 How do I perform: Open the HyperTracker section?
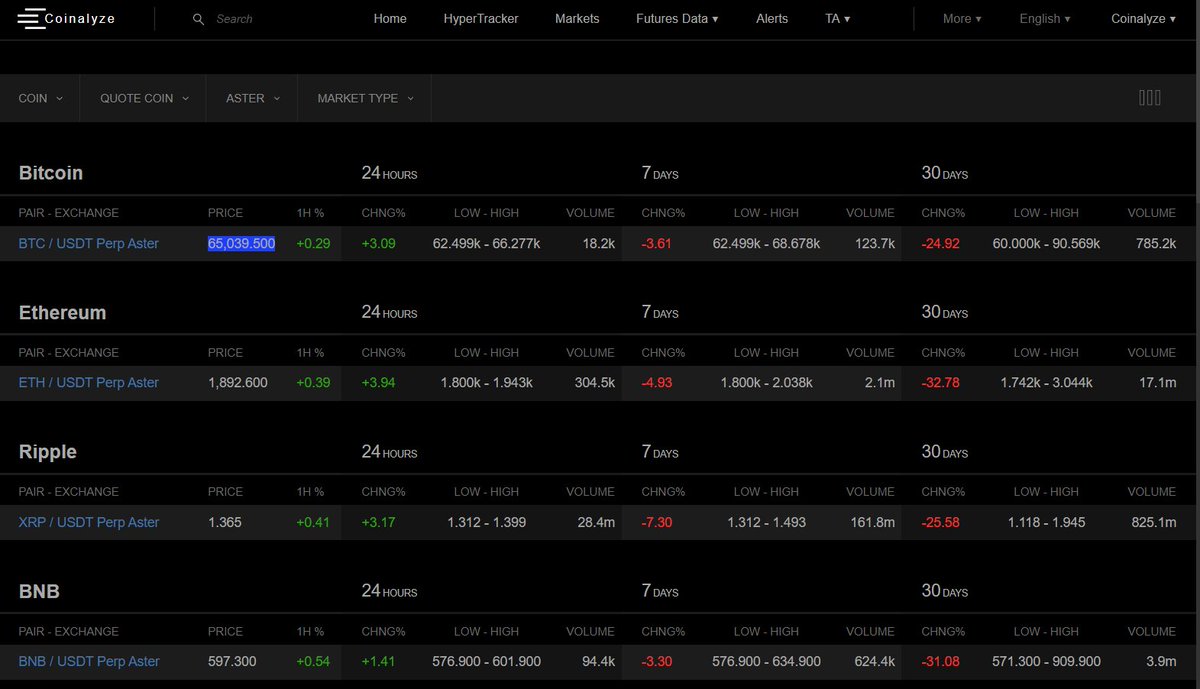click(481, 18)
